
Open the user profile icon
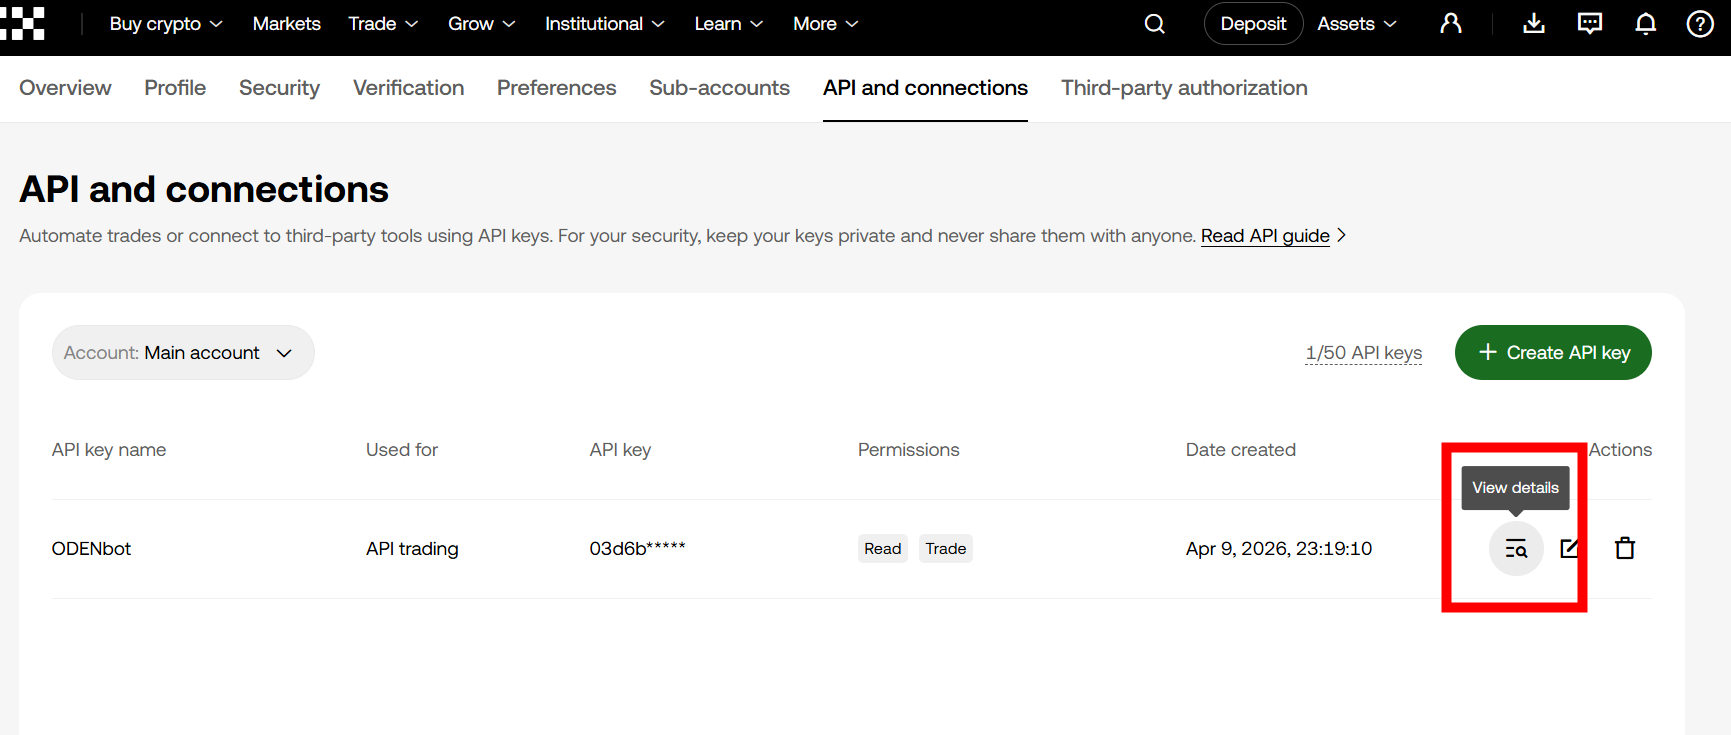click(x=1450, y=24)
